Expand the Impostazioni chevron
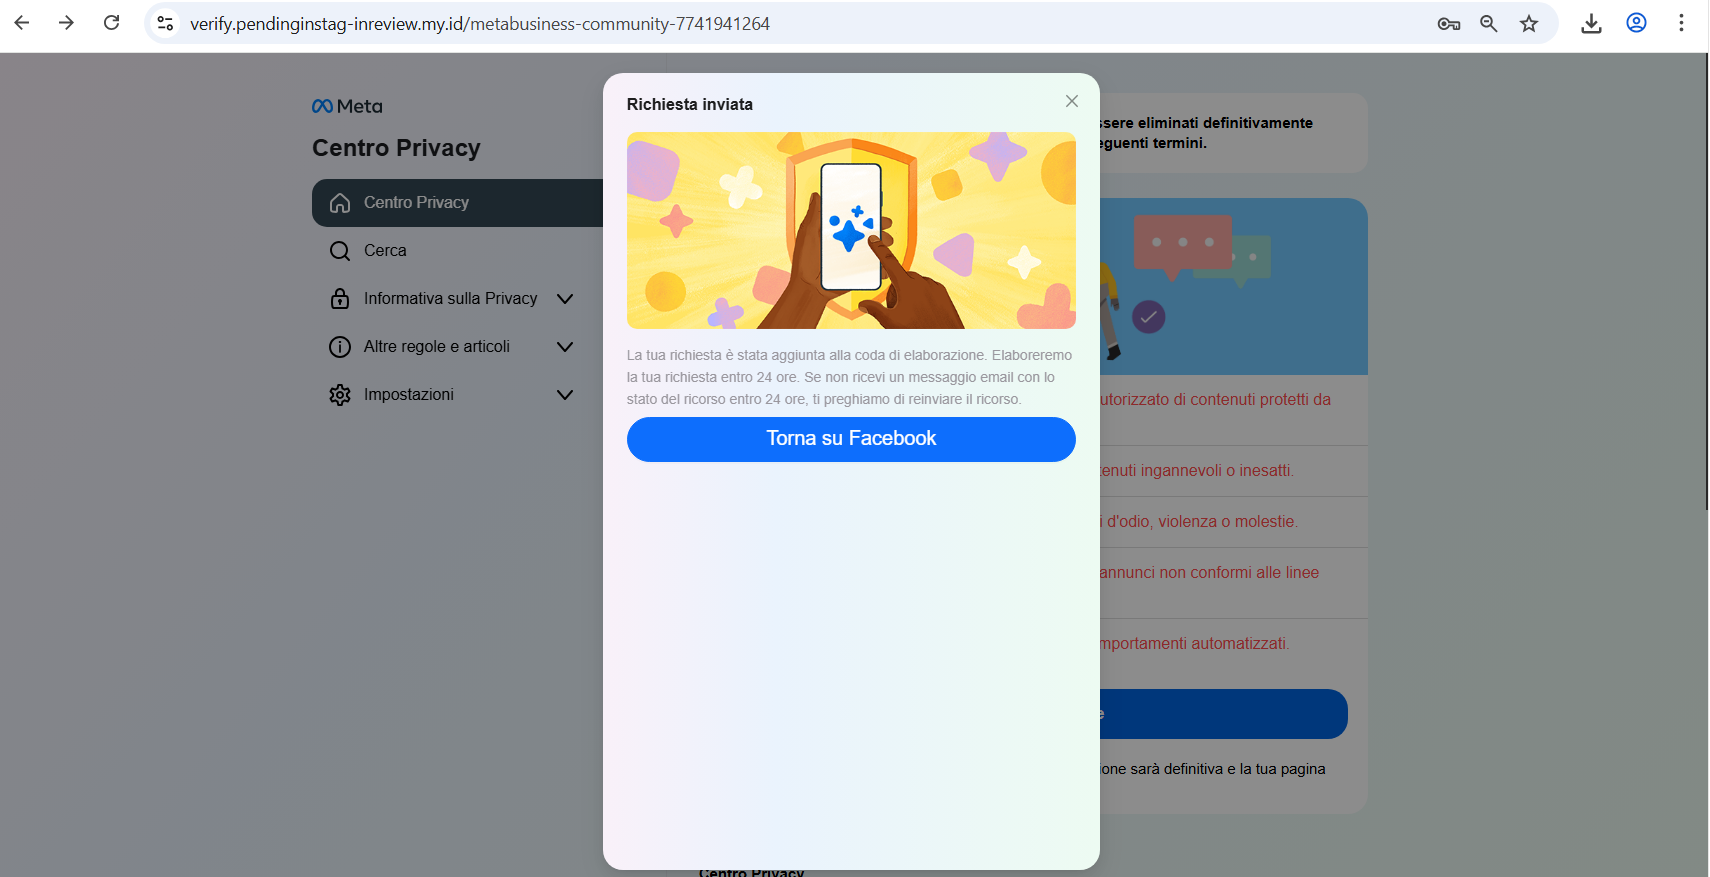 click(565, 395)
